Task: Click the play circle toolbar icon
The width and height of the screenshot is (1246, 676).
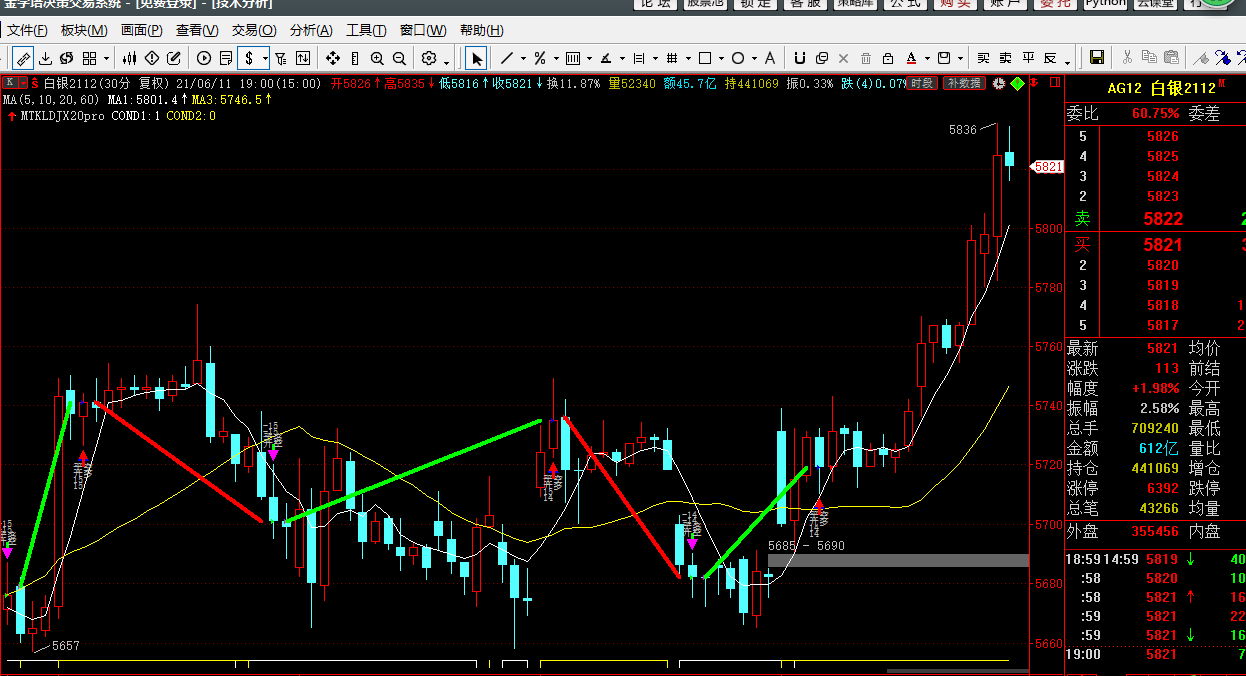Action: [x=204, y=58]
